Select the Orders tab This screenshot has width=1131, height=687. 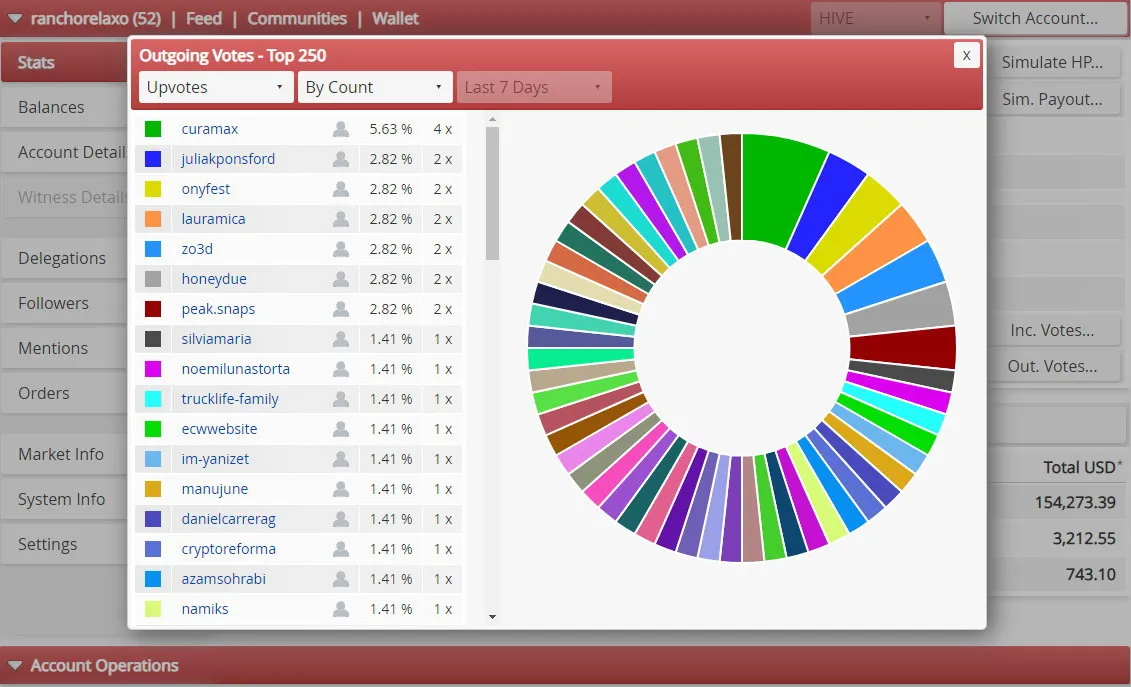tap(65, 393)
